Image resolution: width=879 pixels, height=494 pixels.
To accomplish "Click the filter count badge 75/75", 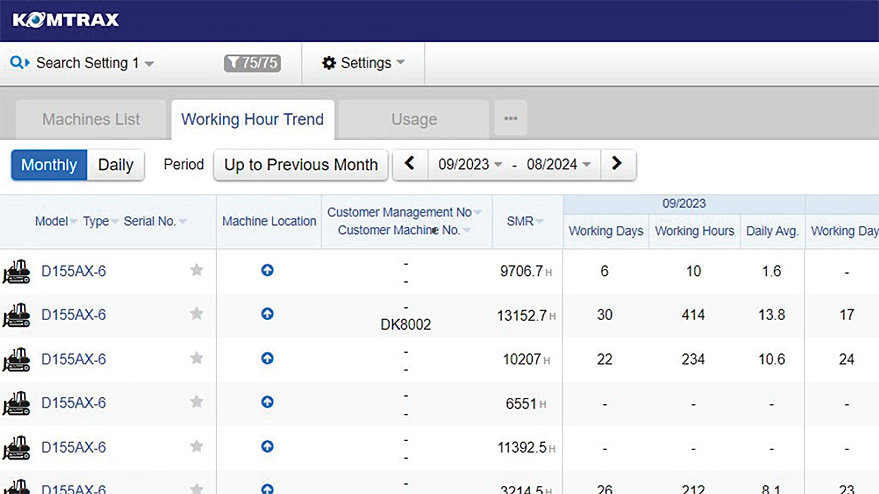I will tap(251, 63).
